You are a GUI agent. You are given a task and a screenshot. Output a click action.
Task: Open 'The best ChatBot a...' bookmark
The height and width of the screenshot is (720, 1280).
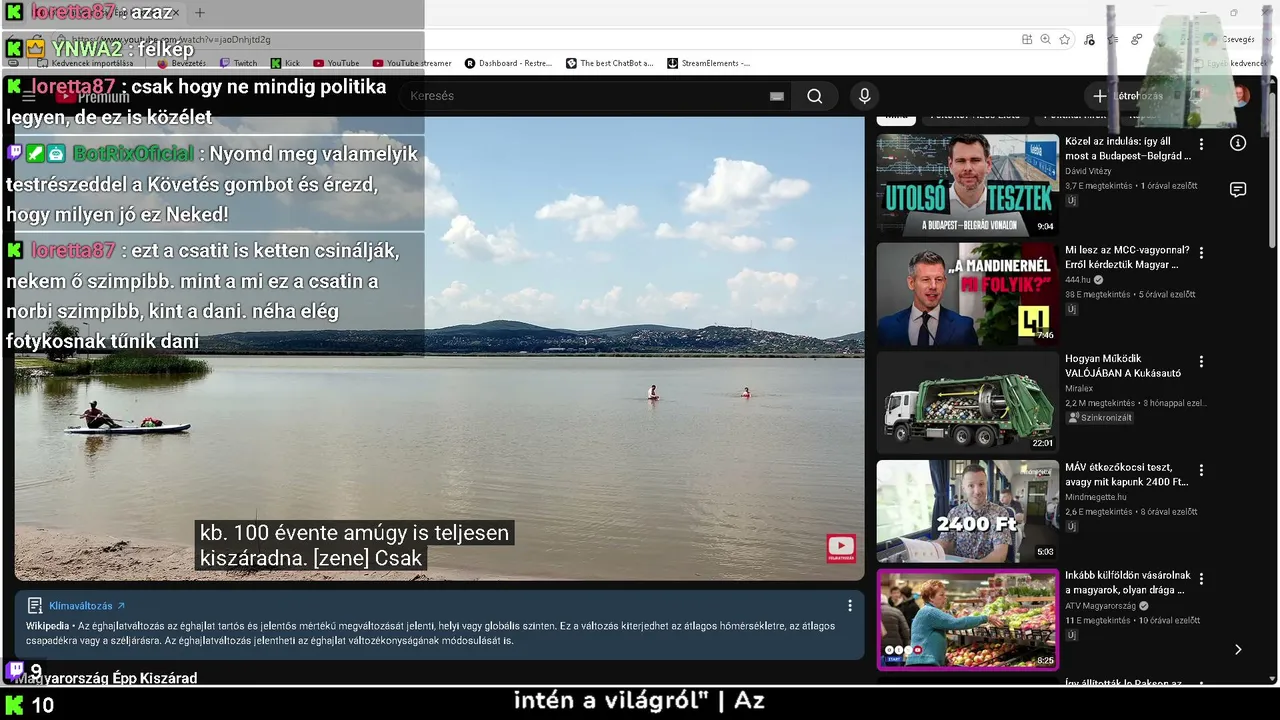pyautogui.click(x=609, y=63)
